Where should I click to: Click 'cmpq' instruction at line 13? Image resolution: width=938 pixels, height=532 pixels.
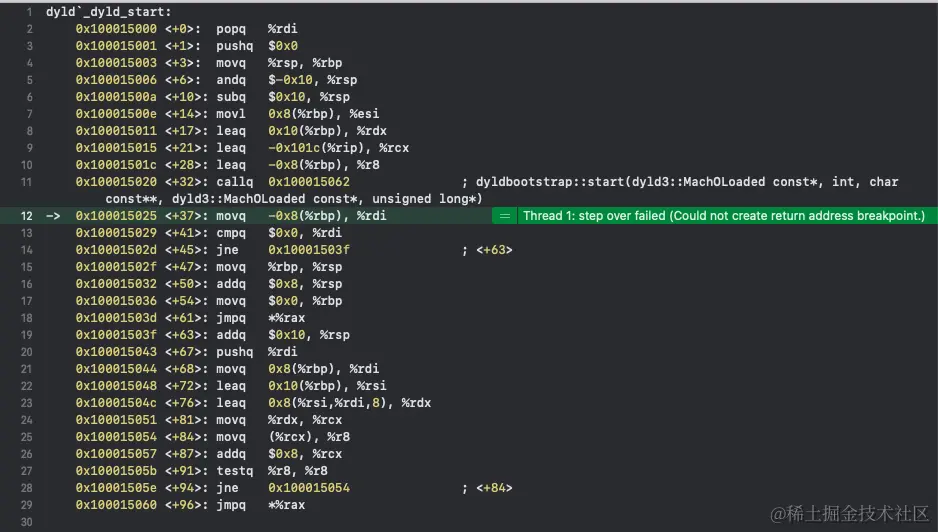231,233
